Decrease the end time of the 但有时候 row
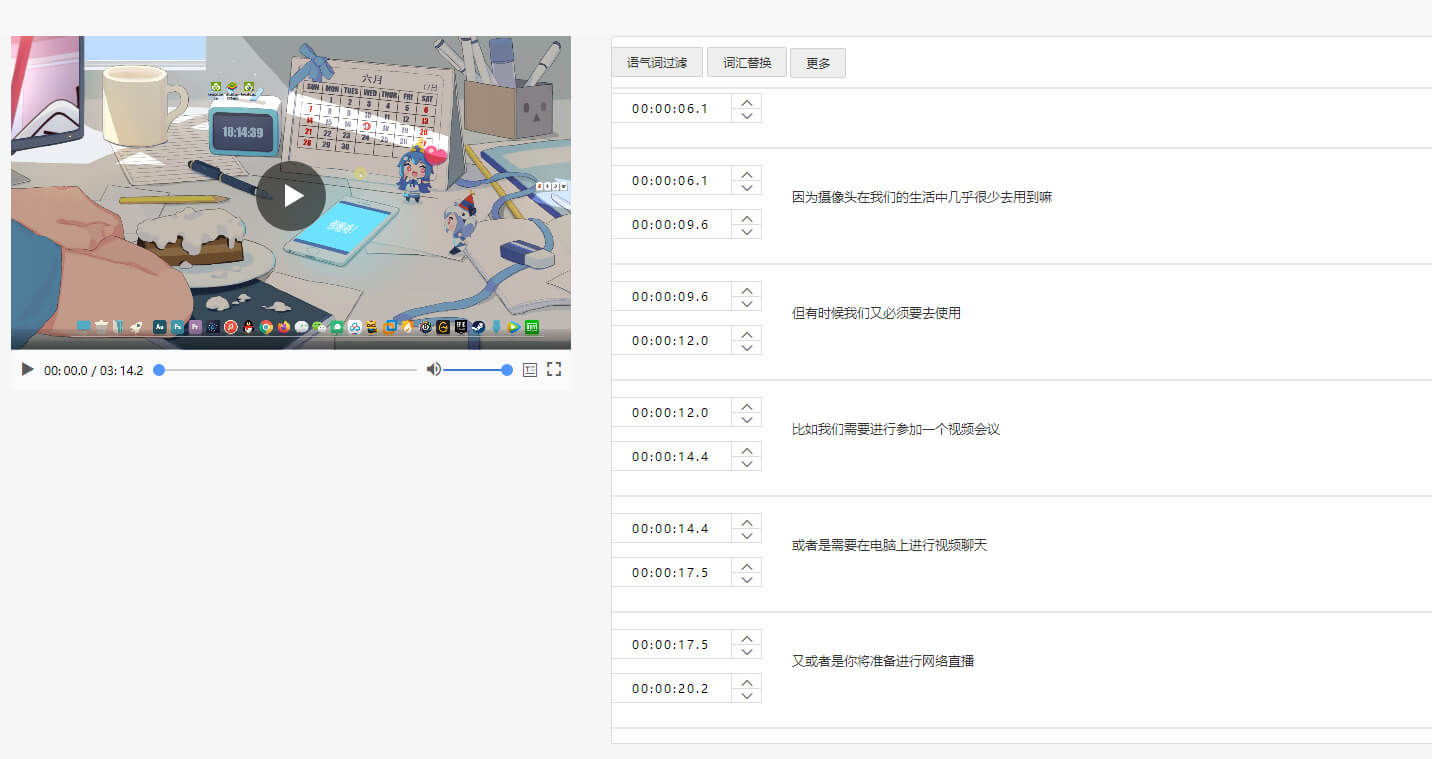Image resolution: width=1432 pixels, height=759 pixels. coord(747,348)
